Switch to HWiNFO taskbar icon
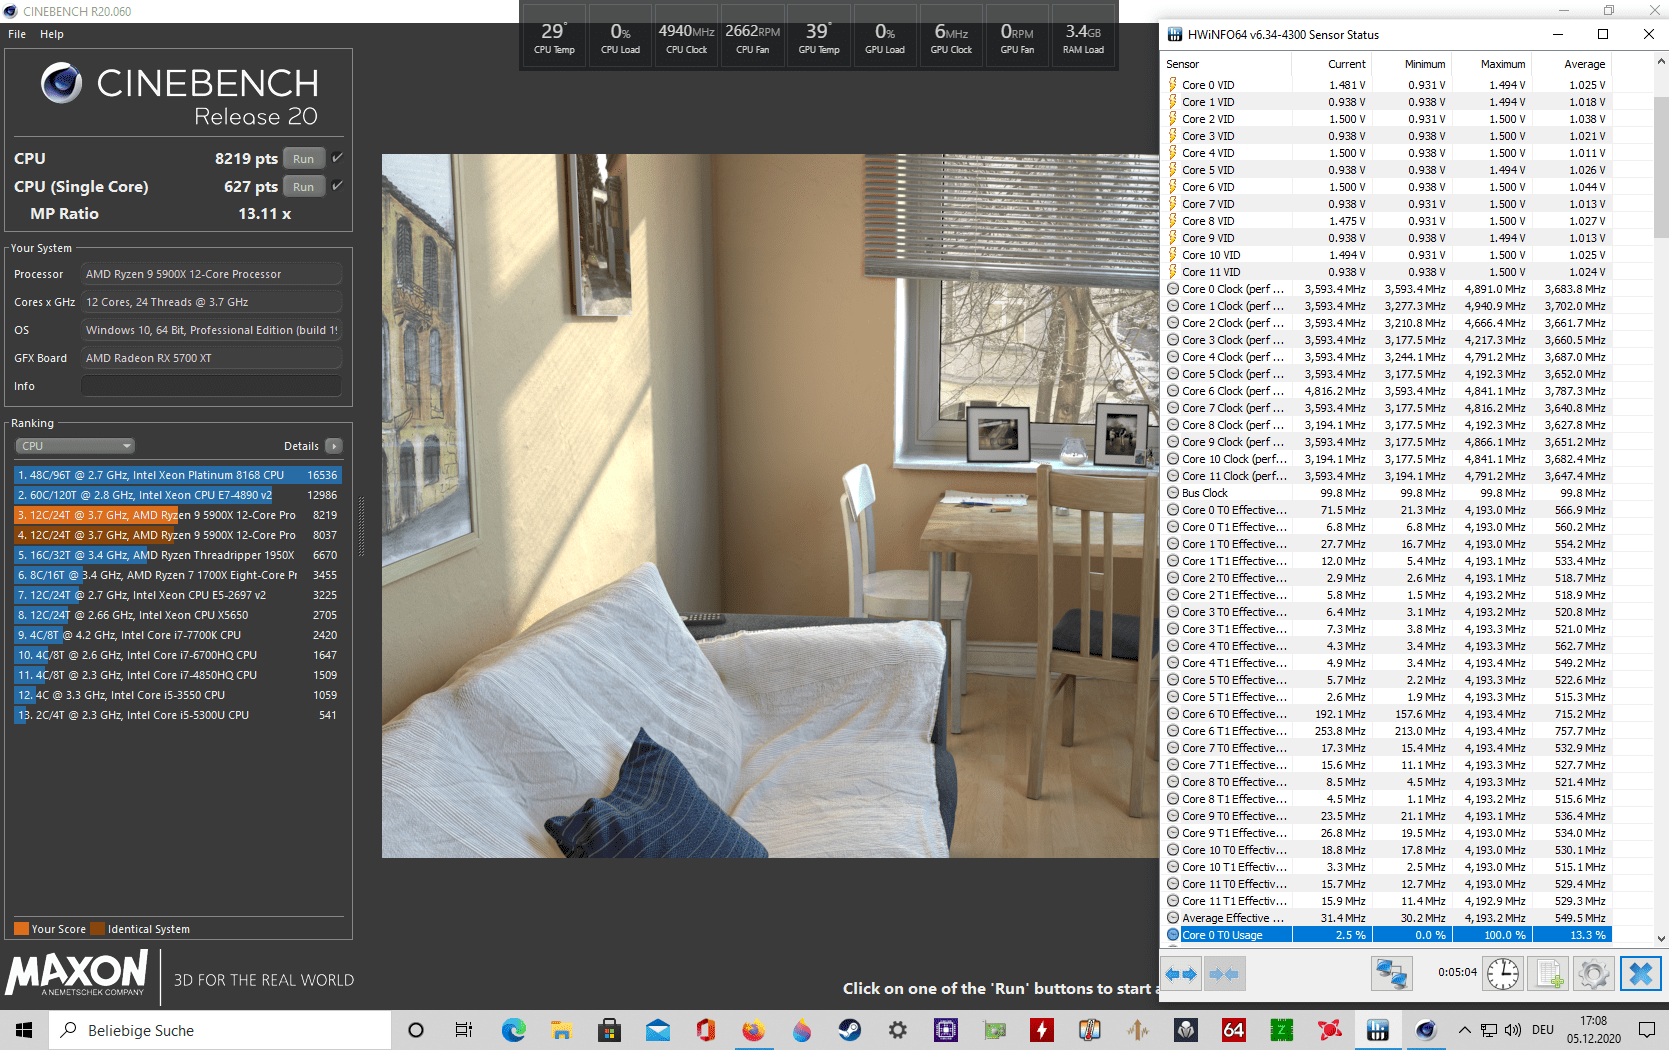The height and width of the screenshot is (1050, 1669). click(x=1378, y=1030)
